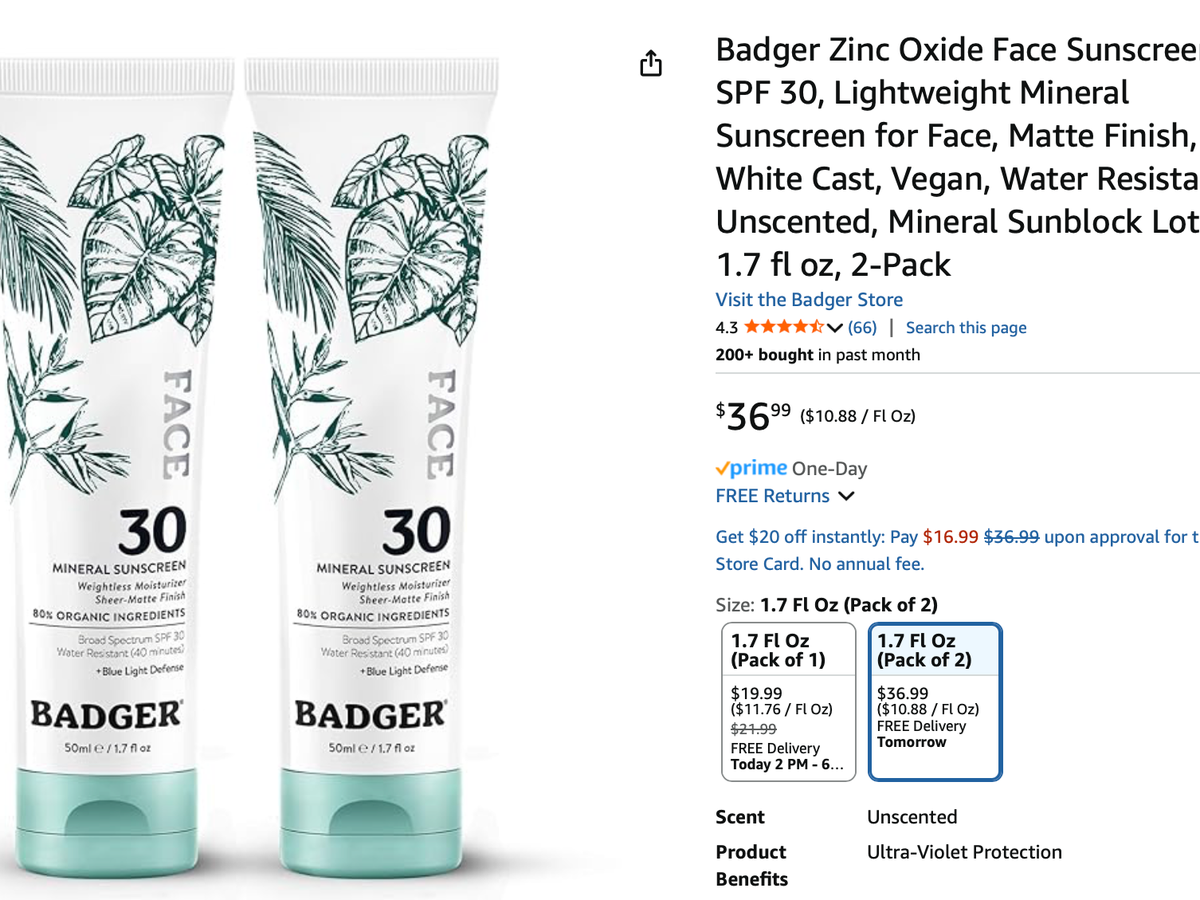Image resolution: width=1200 pixels, height=900 pixels.
Task: Click the share icon above the product image
Action: [651, 63]
